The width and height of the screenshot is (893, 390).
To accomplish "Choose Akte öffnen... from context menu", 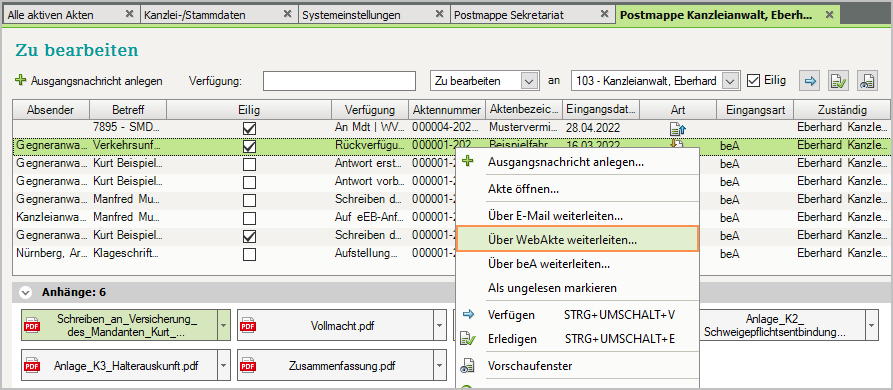I will [577, 189].
